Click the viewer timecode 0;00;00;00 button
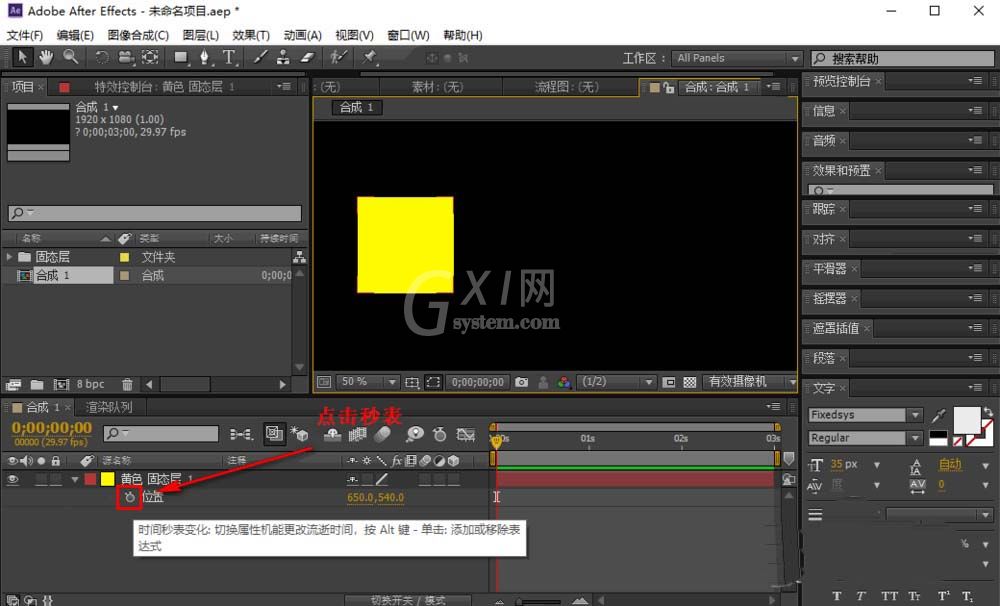The height and width of the screenshot is (606, 1000). [x=478, y=382]
